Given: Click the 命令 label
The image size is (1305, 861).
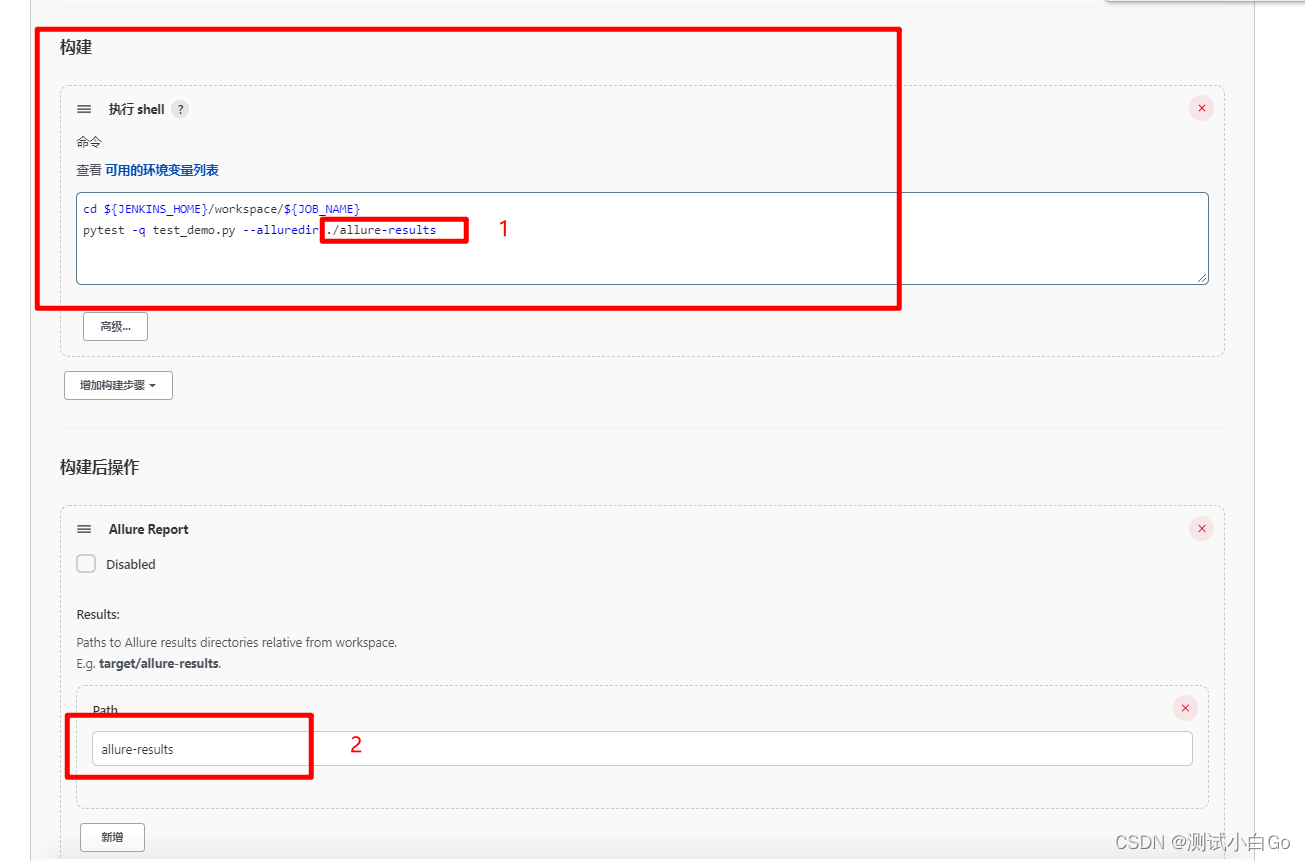Looking at the screenshot, I should (x=89, y=142).
